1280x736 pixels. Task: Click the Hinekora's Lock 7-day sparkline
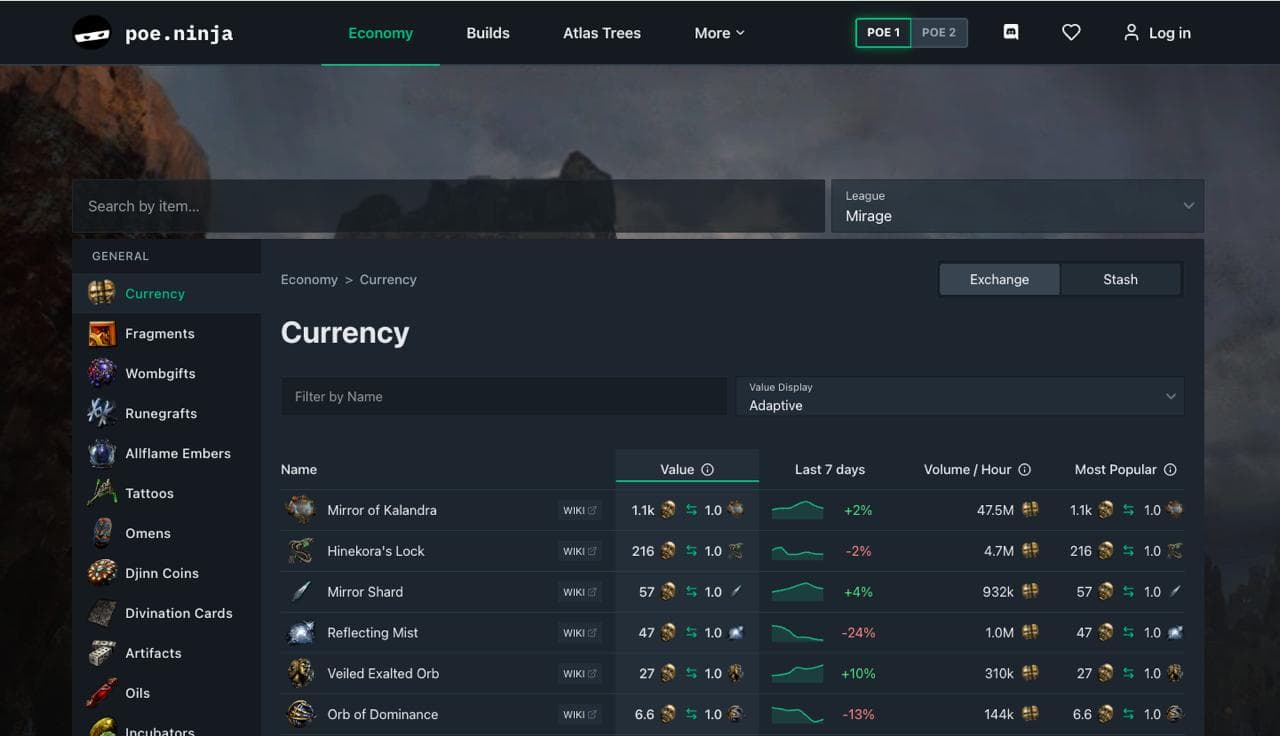[798, 551]
